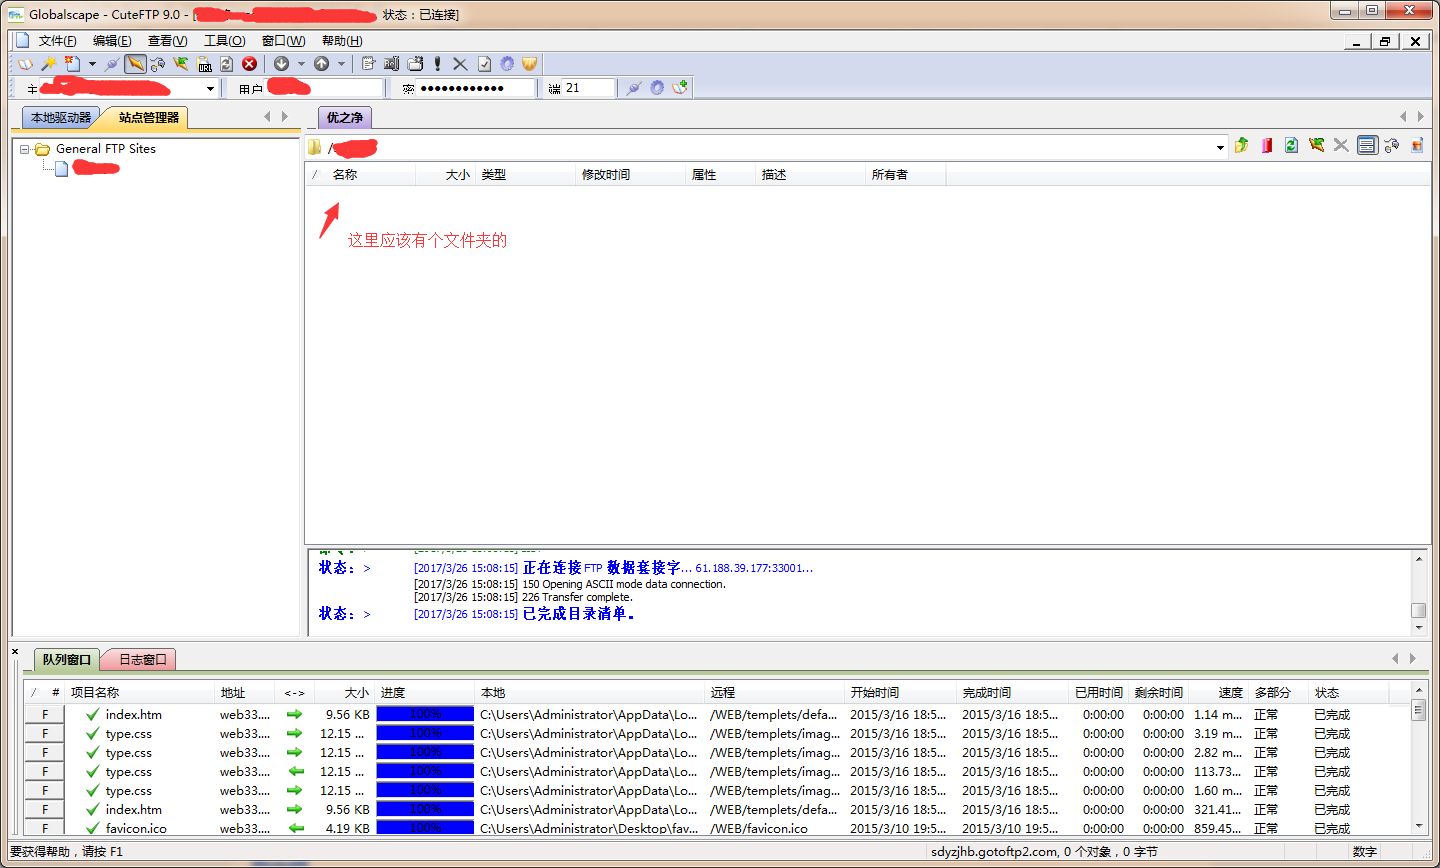The width and height of the screenshot is (1440, 868).
Task: Click the '226 Transfer complete.' log line
Action: 577,597
